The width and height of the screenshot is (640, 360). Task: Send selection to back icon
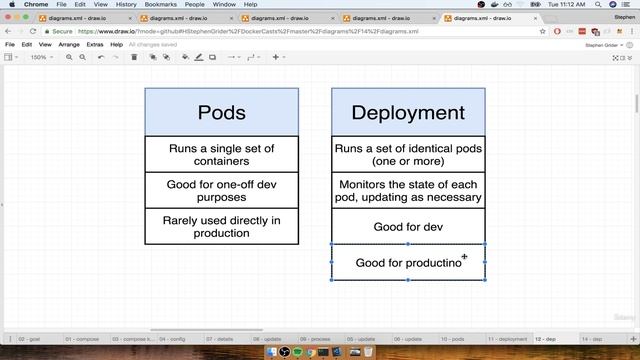click(x=166, y=58)
